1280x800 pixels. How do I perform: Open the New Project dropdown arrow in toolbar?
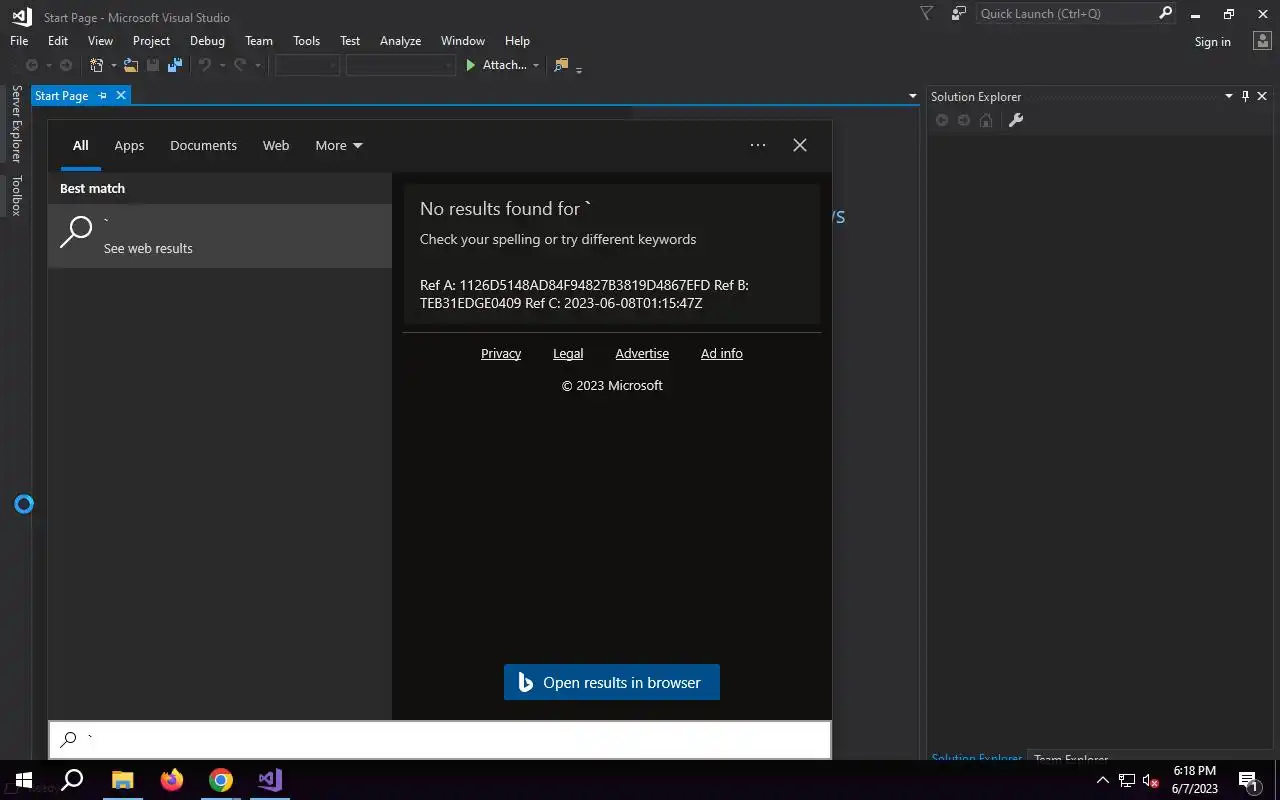[113, 65]
